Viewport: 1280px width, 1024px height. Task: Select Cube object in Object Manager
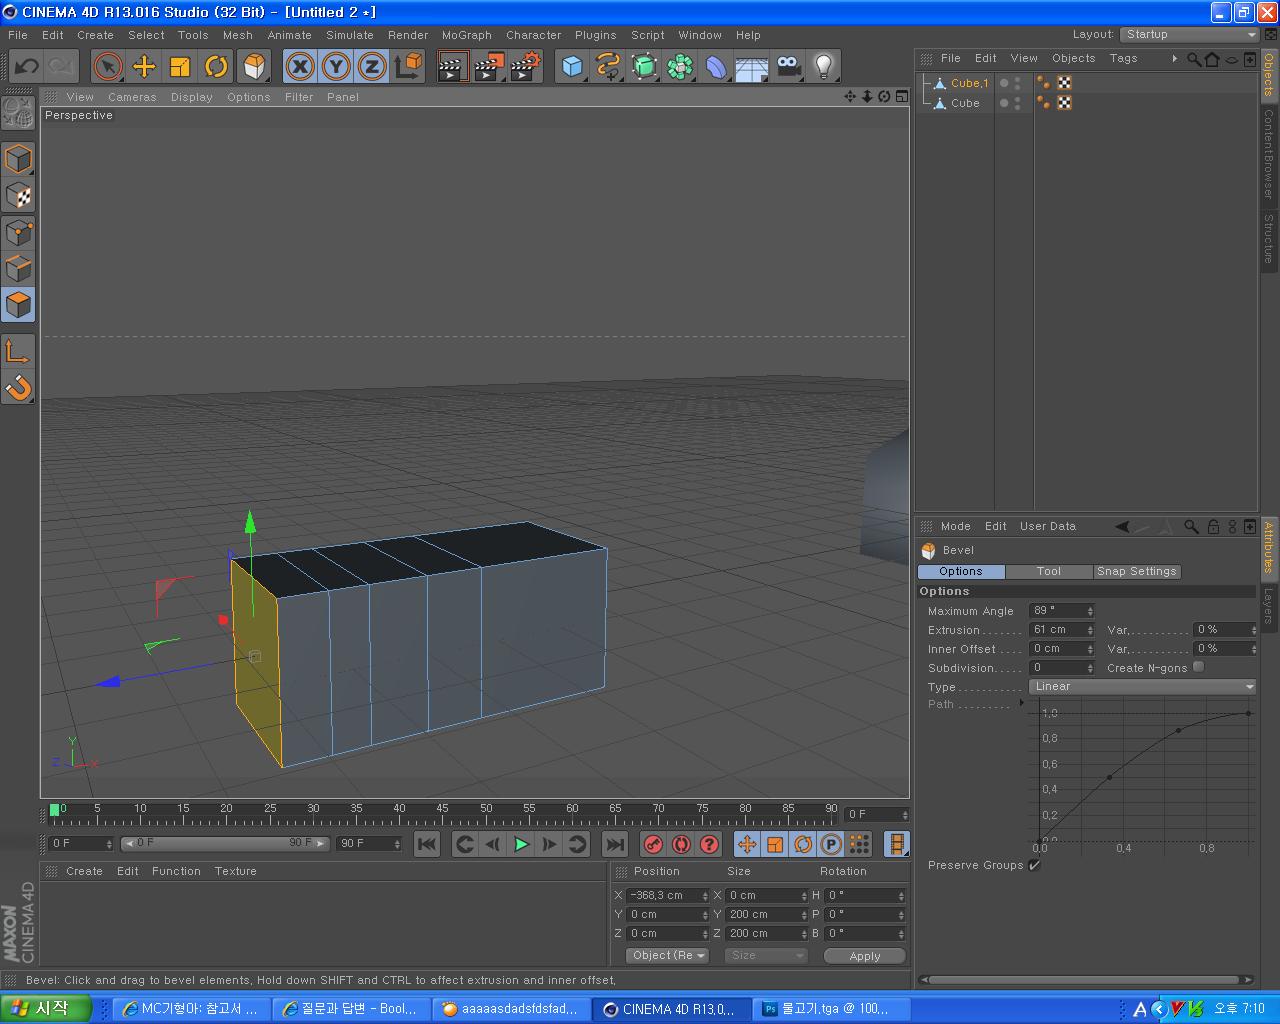(965, 103)
